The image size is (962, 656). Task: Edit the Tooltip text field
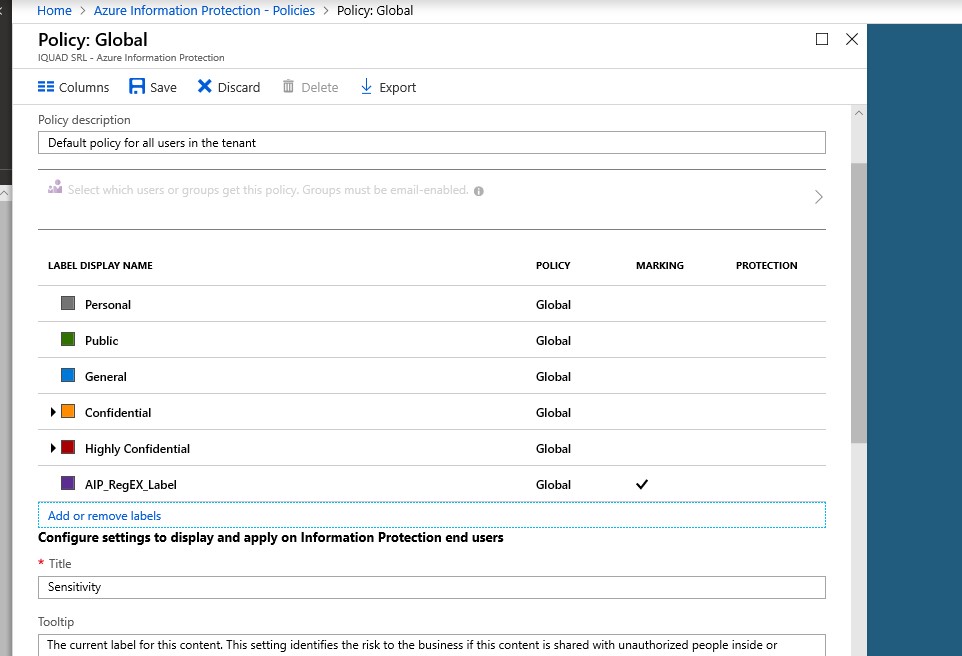[432, 646]
